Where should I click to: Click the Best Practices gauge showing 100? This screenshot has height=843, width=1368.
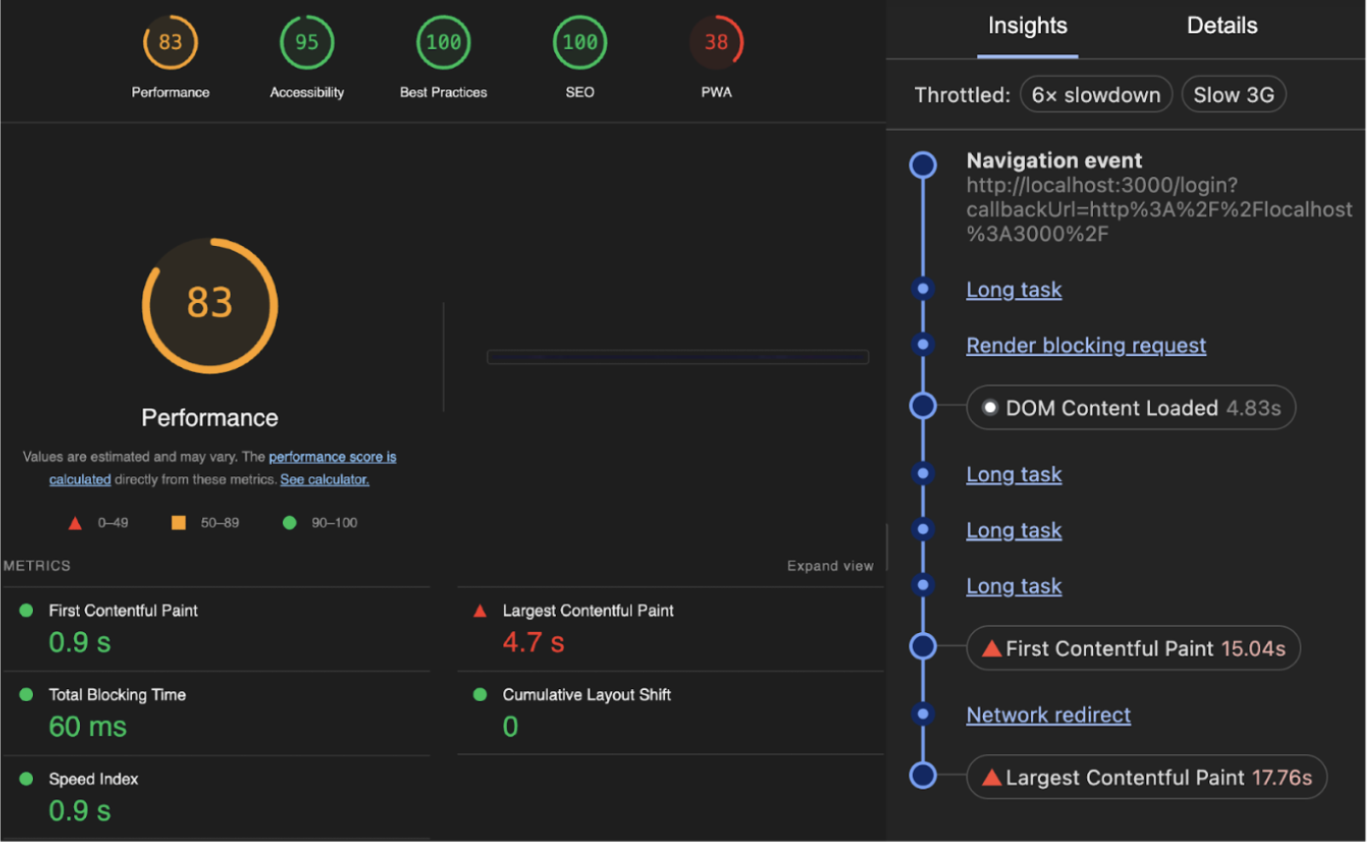[443, 42]
